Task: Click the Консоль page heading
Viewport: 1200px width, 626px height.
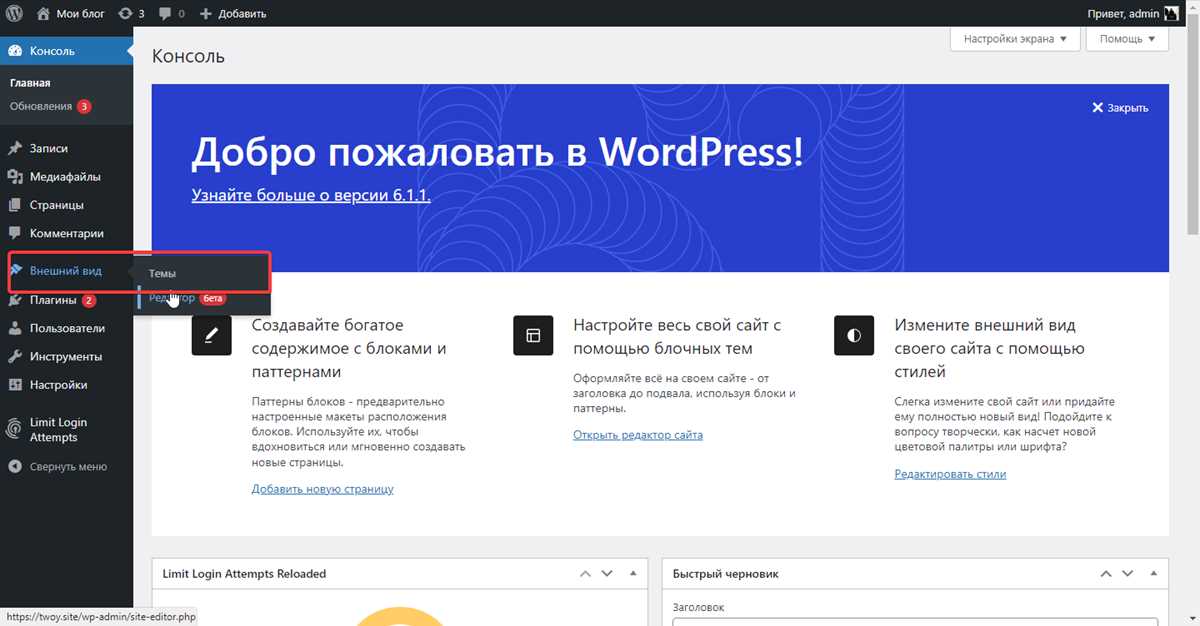Action: tap(188, 56)
